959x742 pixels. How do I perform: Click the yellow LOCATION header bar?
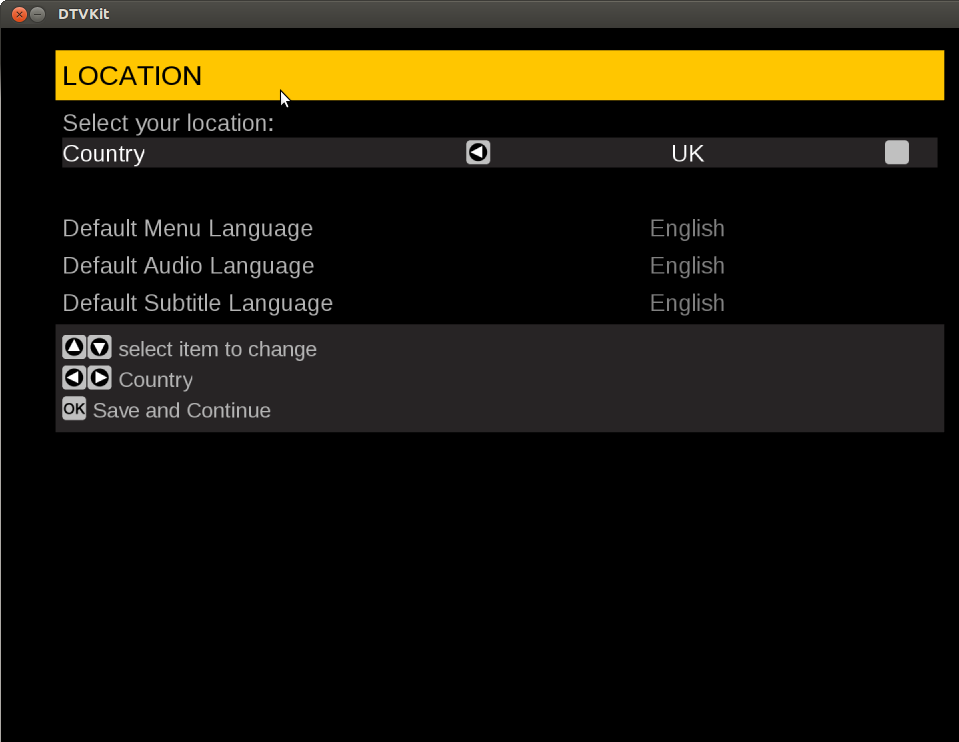500,76
